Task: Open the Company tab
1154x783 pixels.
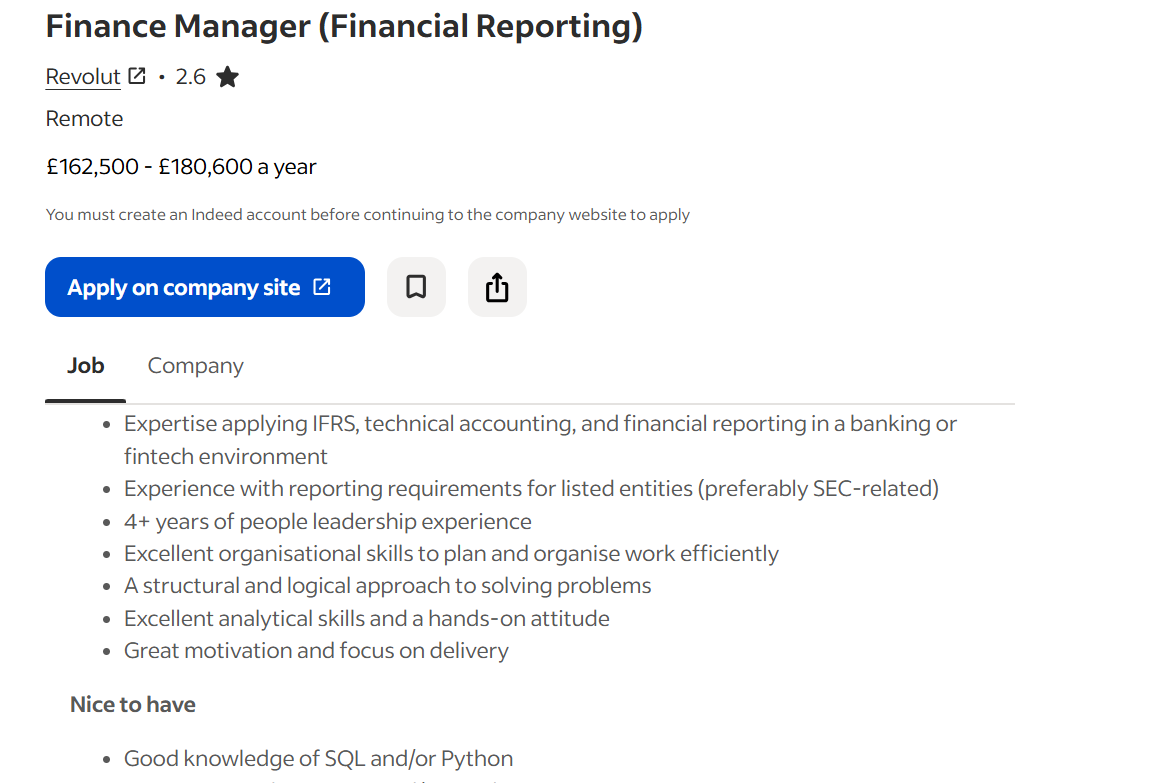Action: tap(195, 366)
